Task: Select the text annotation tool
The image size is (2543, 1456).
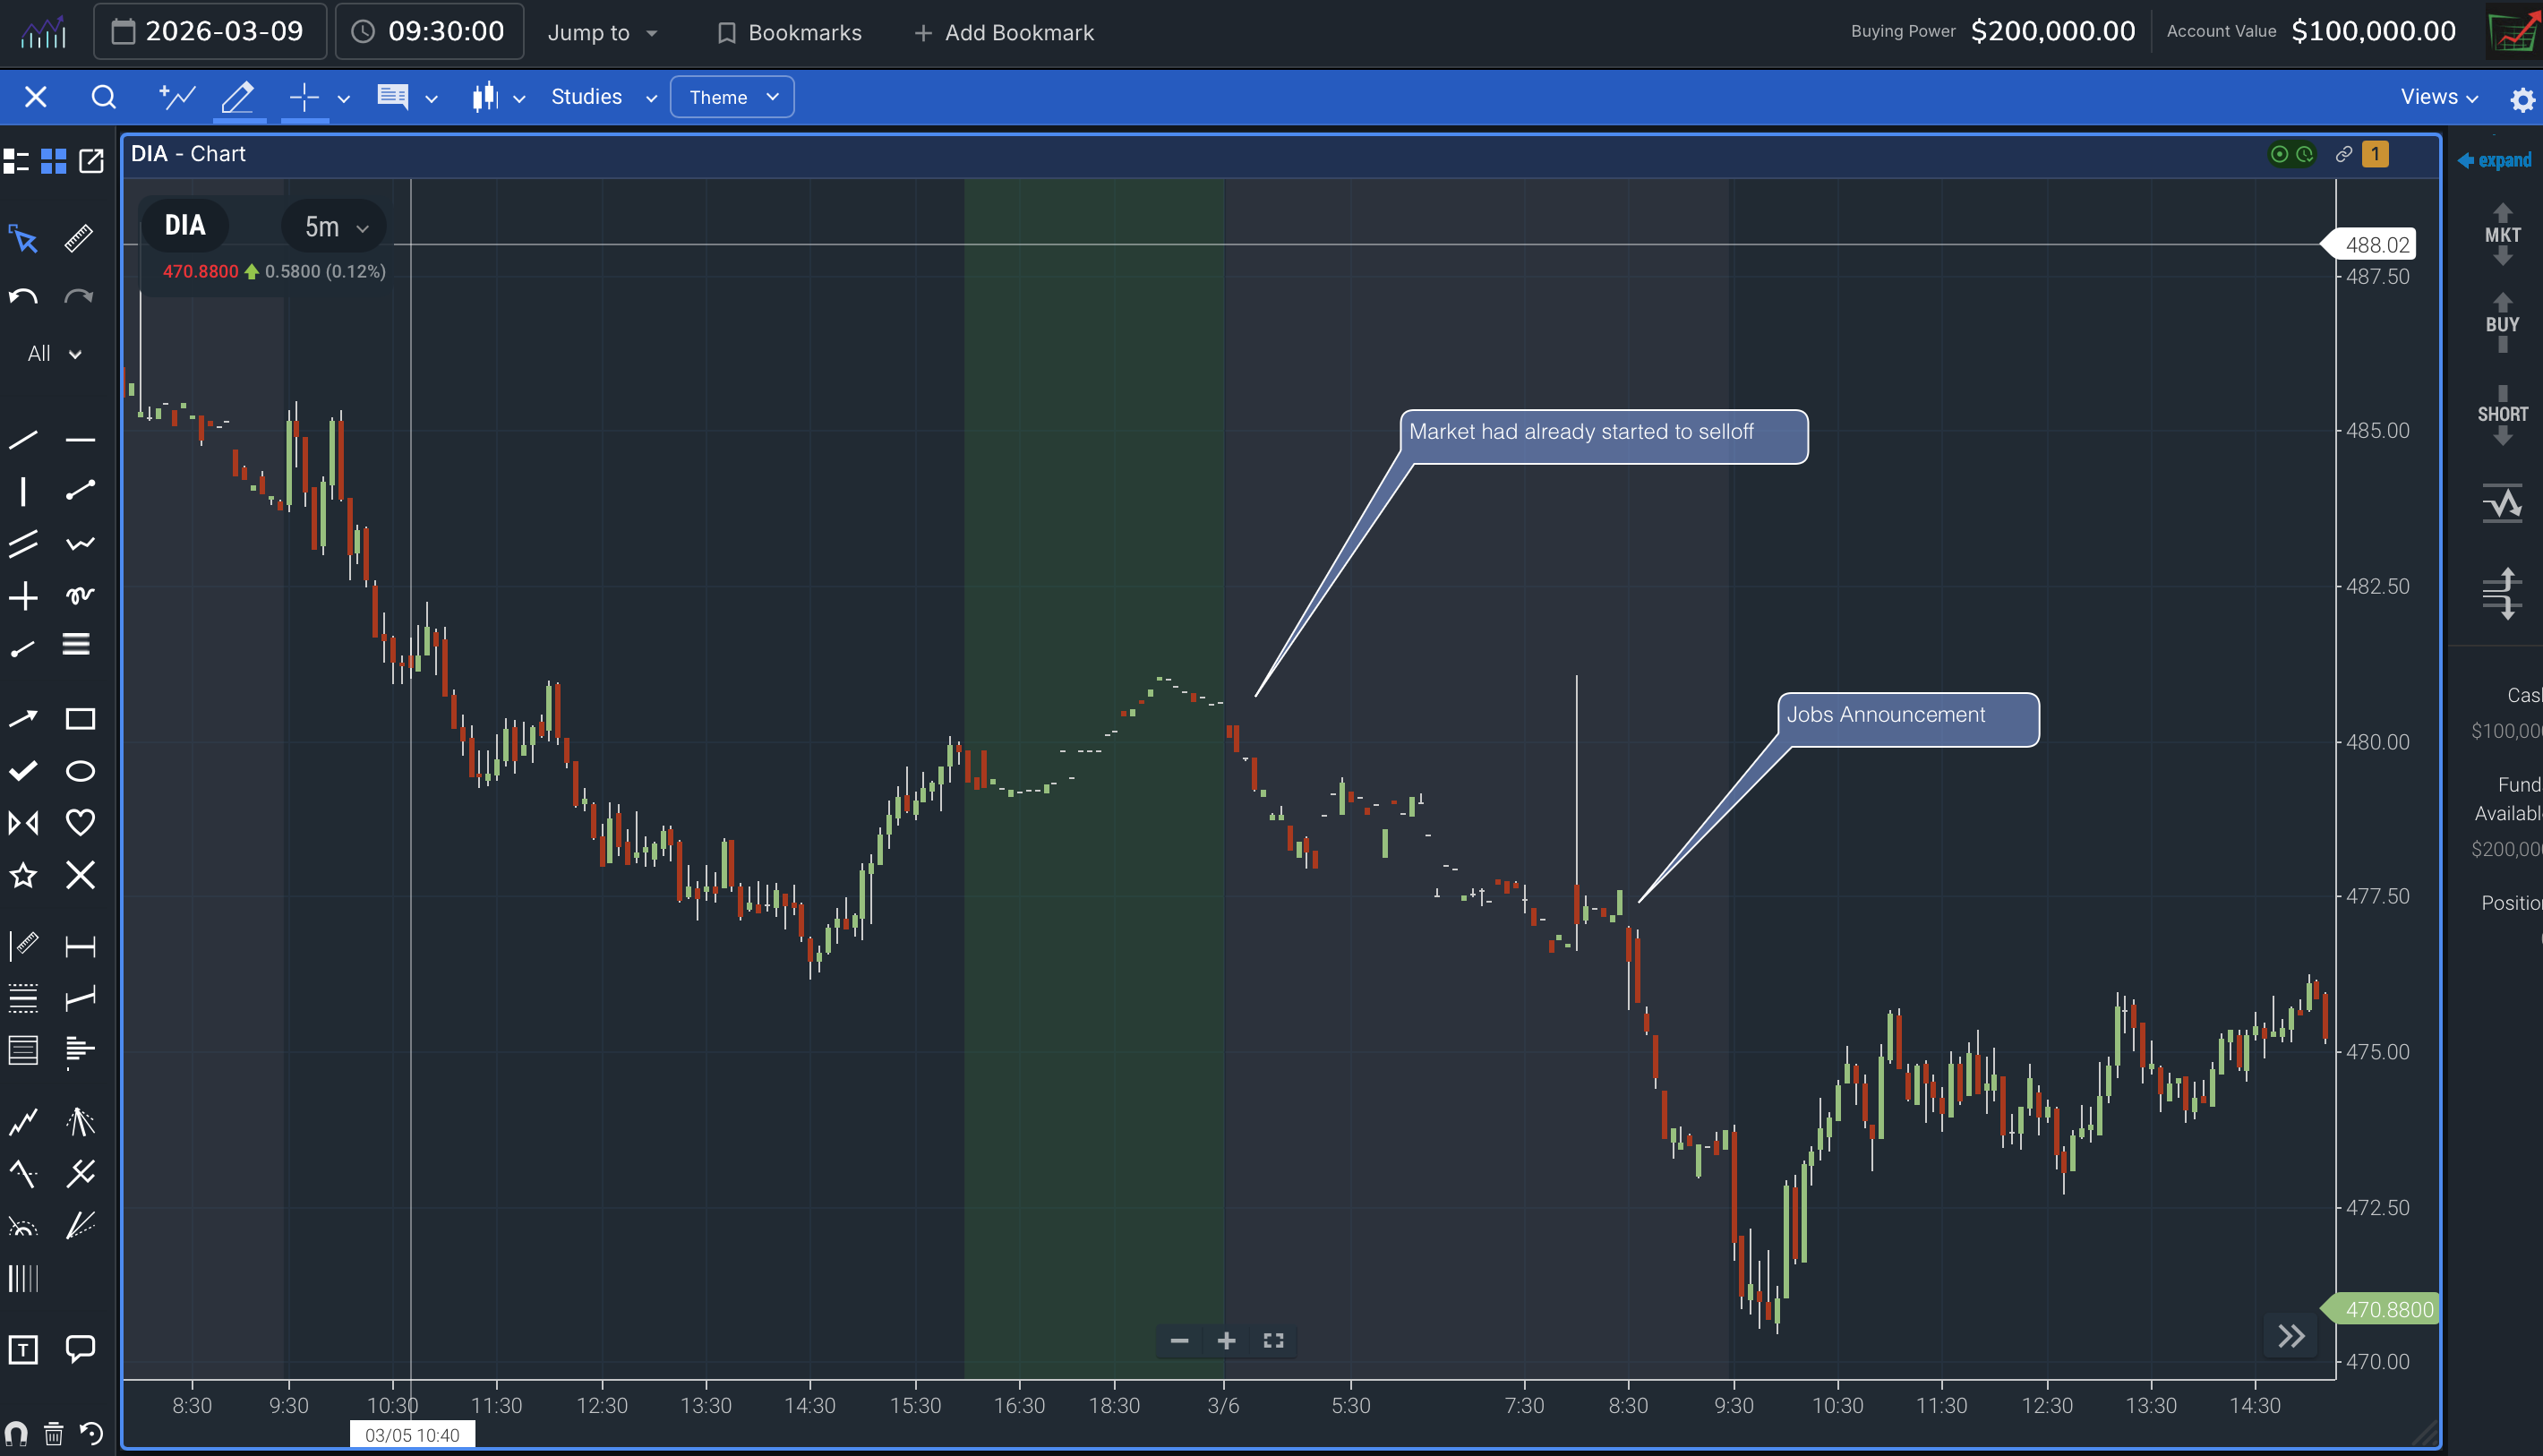Action: pos(24,1349)
